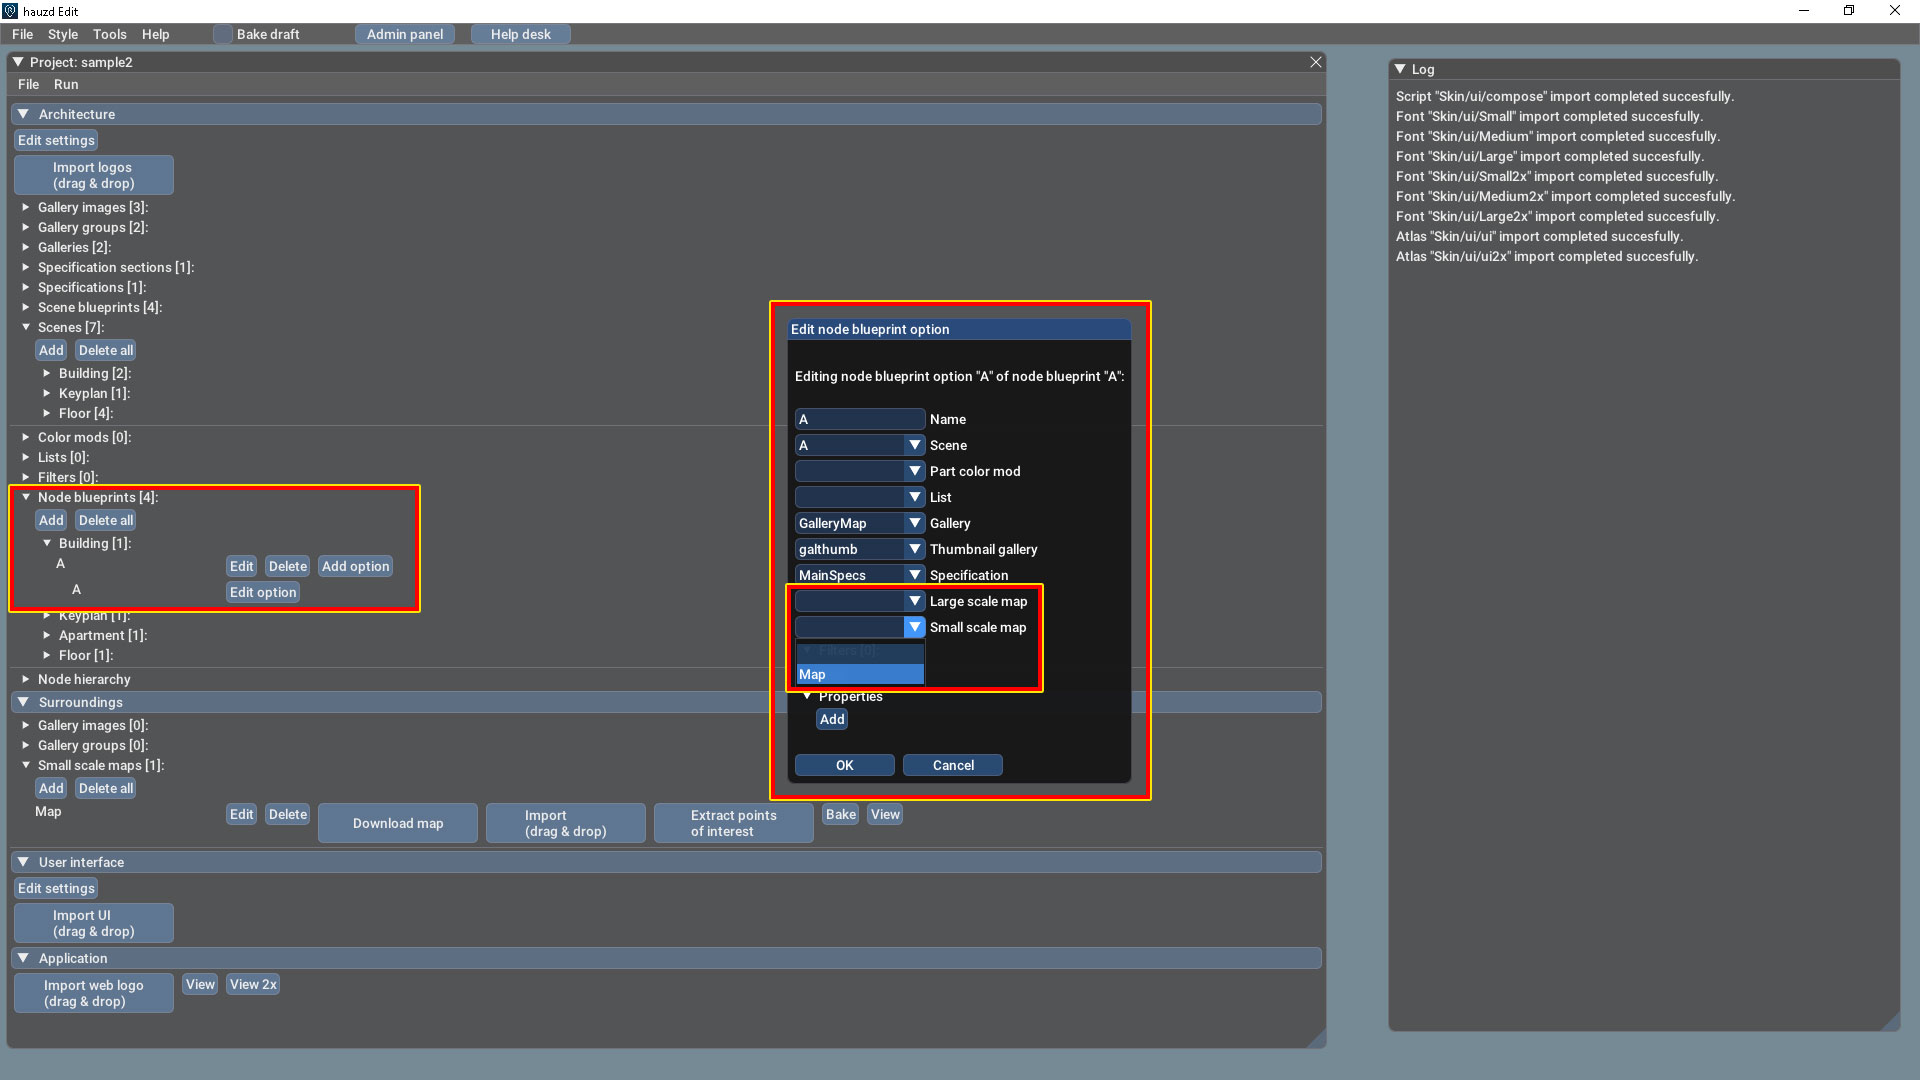Expand Gallery images [3] tree item
The image size is (1920, 1080).
tap(26, 207)
